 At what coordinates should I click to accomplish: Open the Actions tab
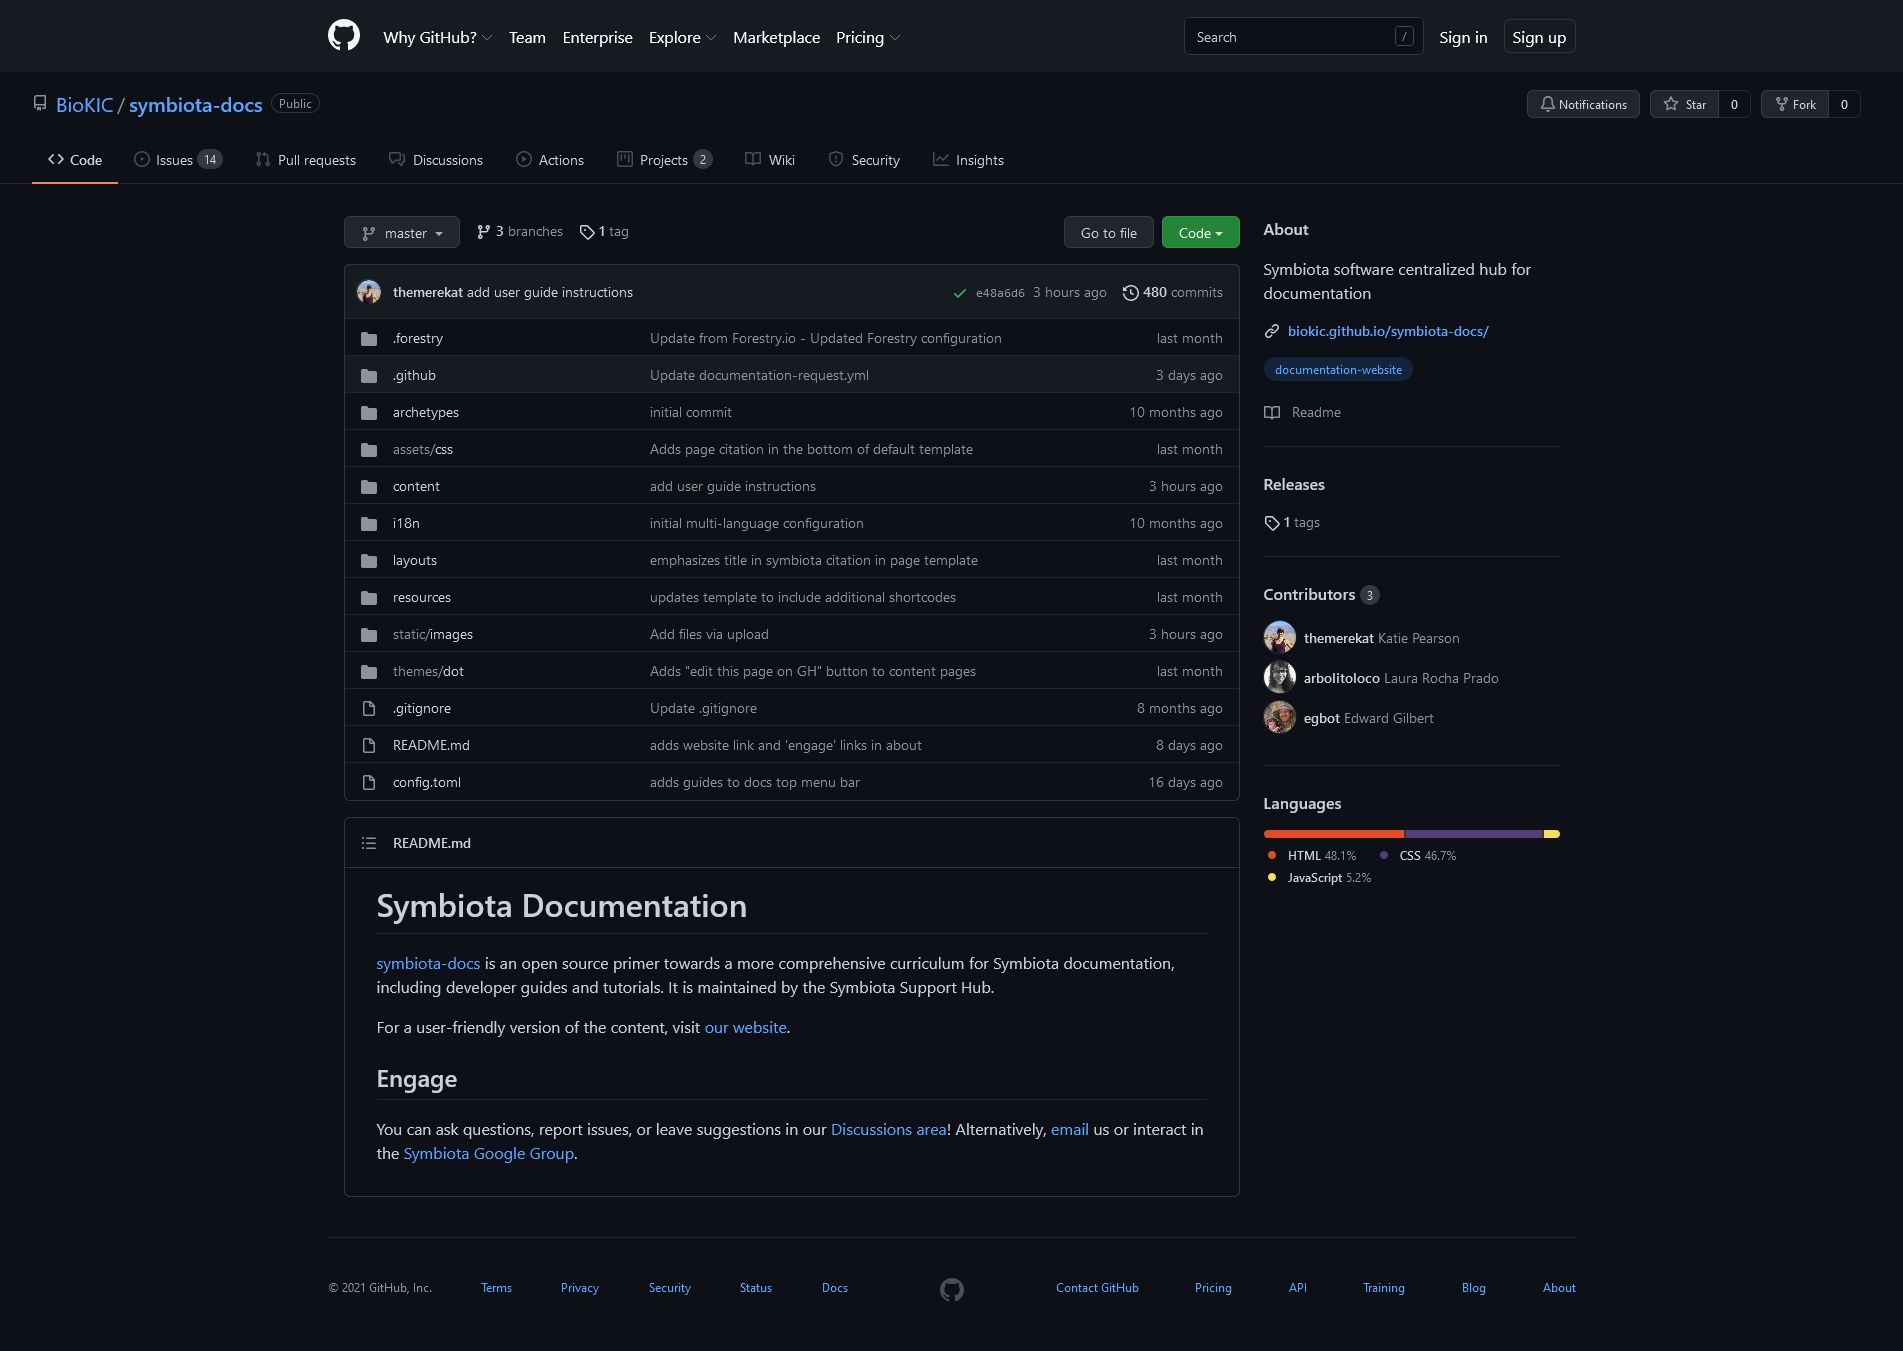pyautogui.click(x=550, y=160)
